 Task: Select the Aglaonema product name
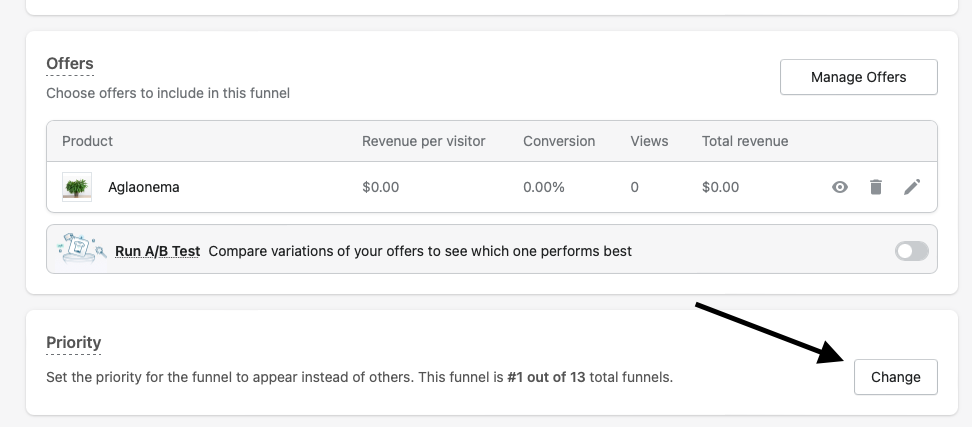click(144, 187)
